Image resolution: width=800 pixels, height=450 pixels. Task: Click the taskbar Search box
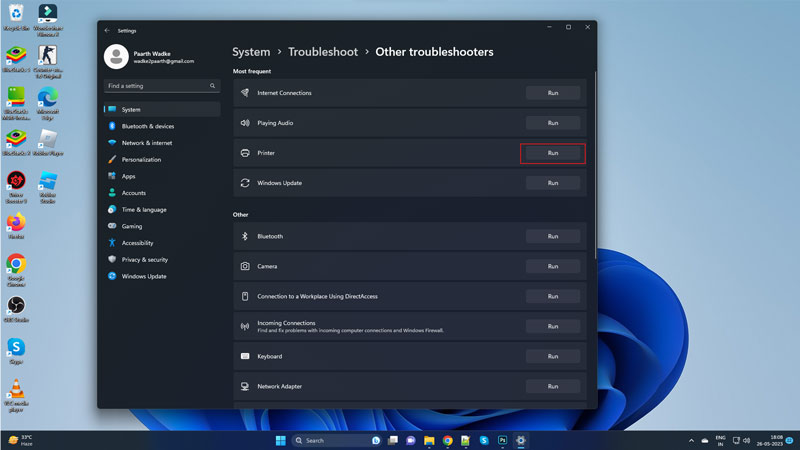click(x=337, y=440)
